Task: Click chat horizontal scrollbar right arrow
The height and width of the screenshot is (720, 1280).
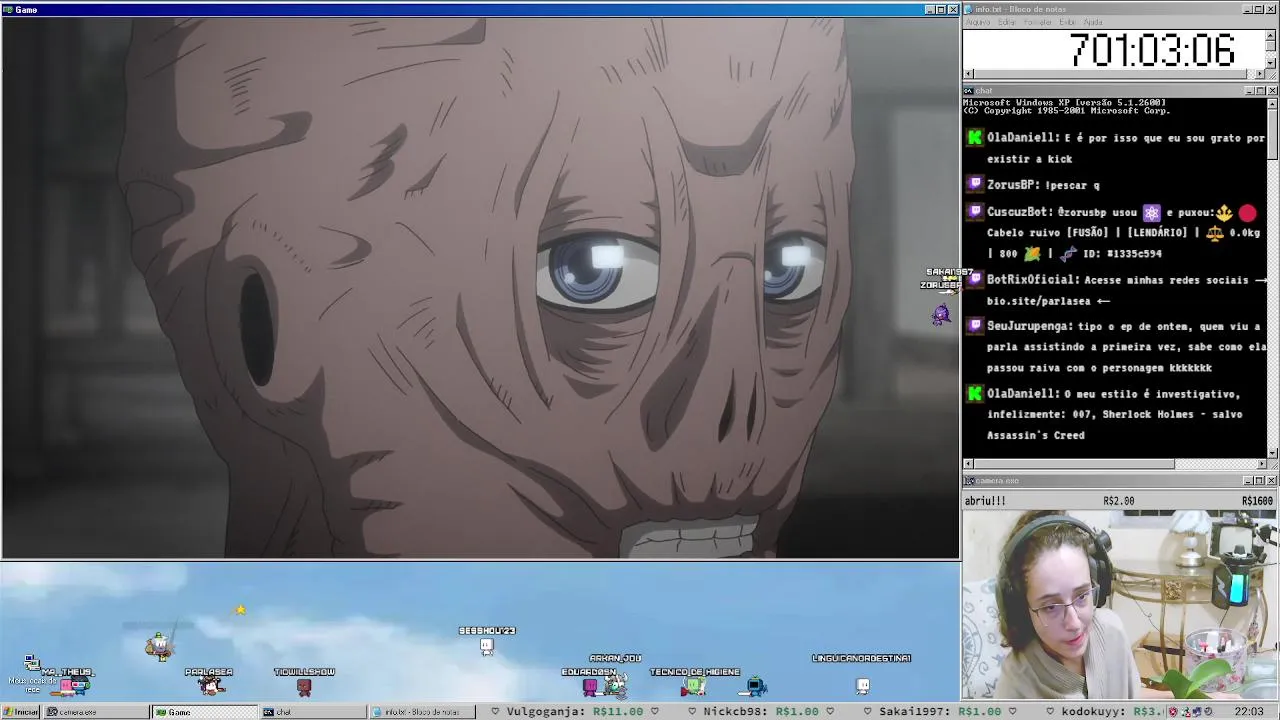Action: coord(1260,464)
